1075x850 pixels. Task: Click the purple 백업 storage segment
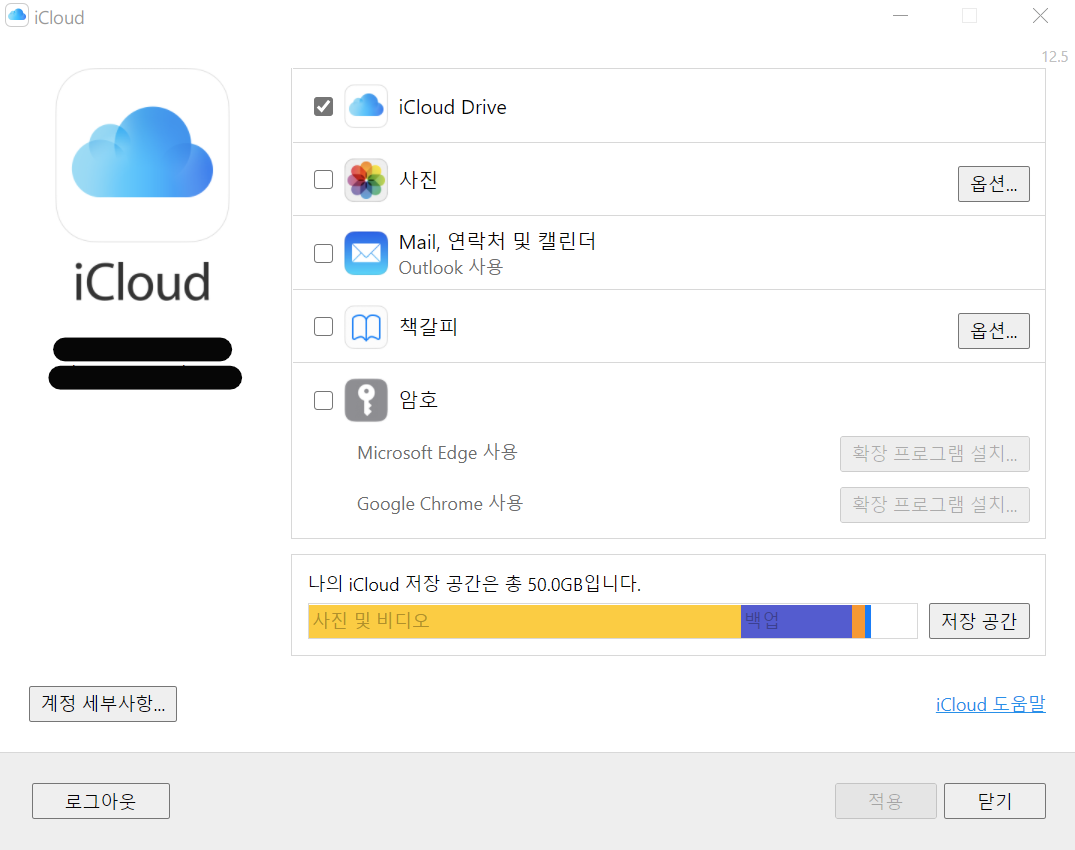click(797, 621)
